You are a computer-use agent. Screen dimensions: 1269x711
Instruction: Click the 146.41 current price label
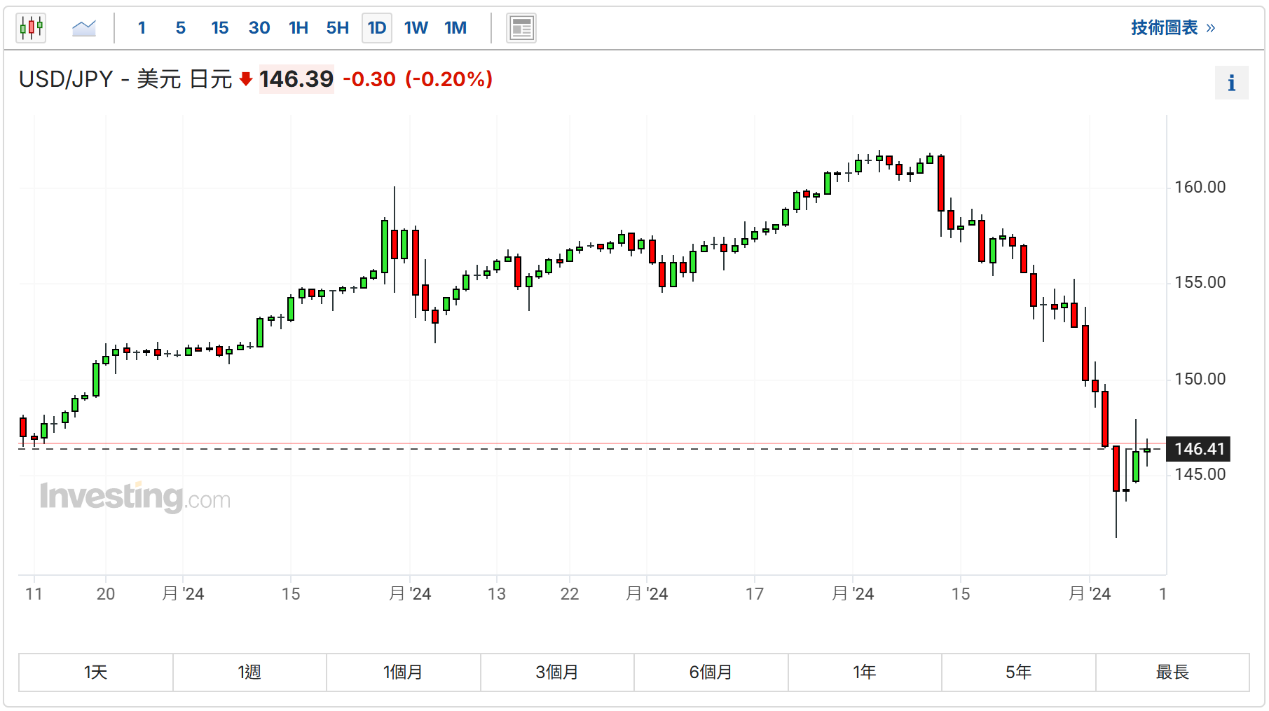tap(1197, 450)
